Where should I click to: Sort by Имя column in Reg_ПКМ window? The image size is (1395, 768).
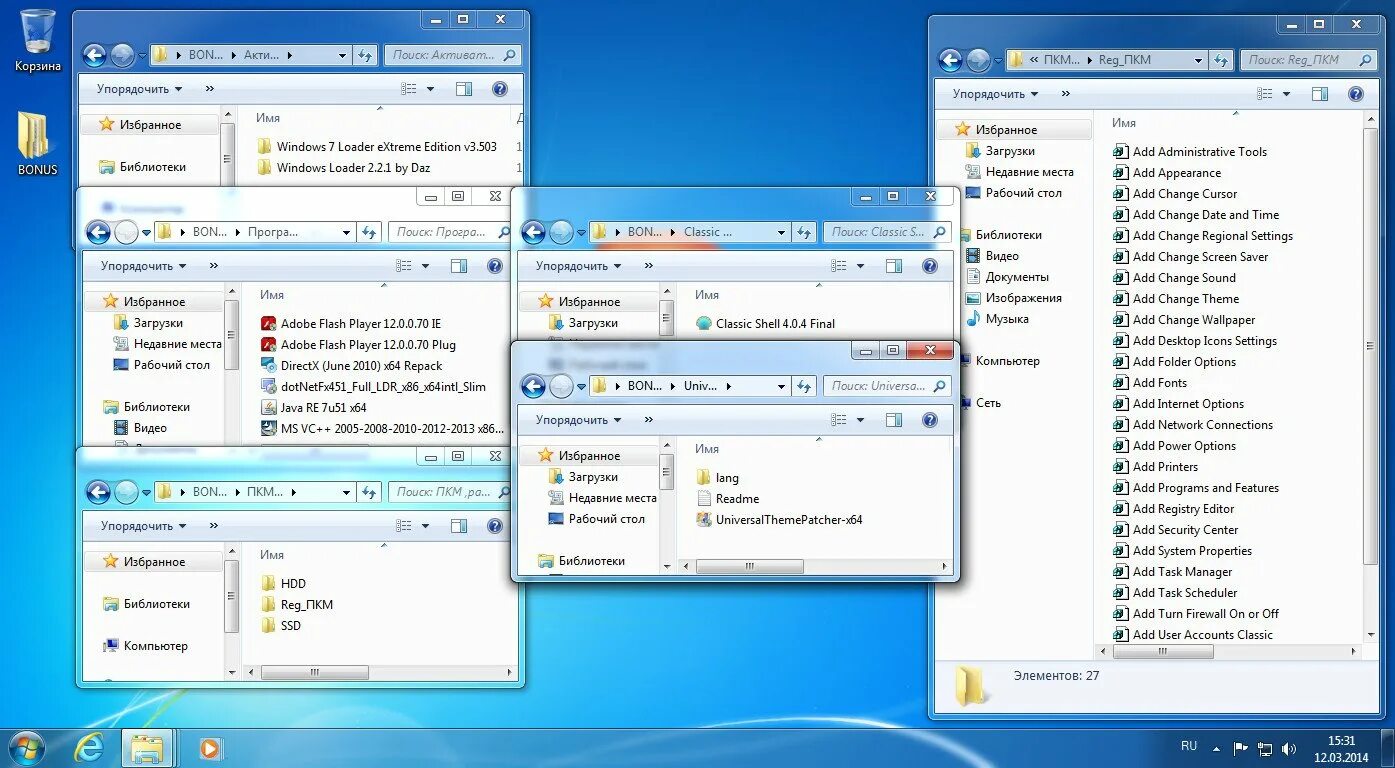pos(1124,123)
